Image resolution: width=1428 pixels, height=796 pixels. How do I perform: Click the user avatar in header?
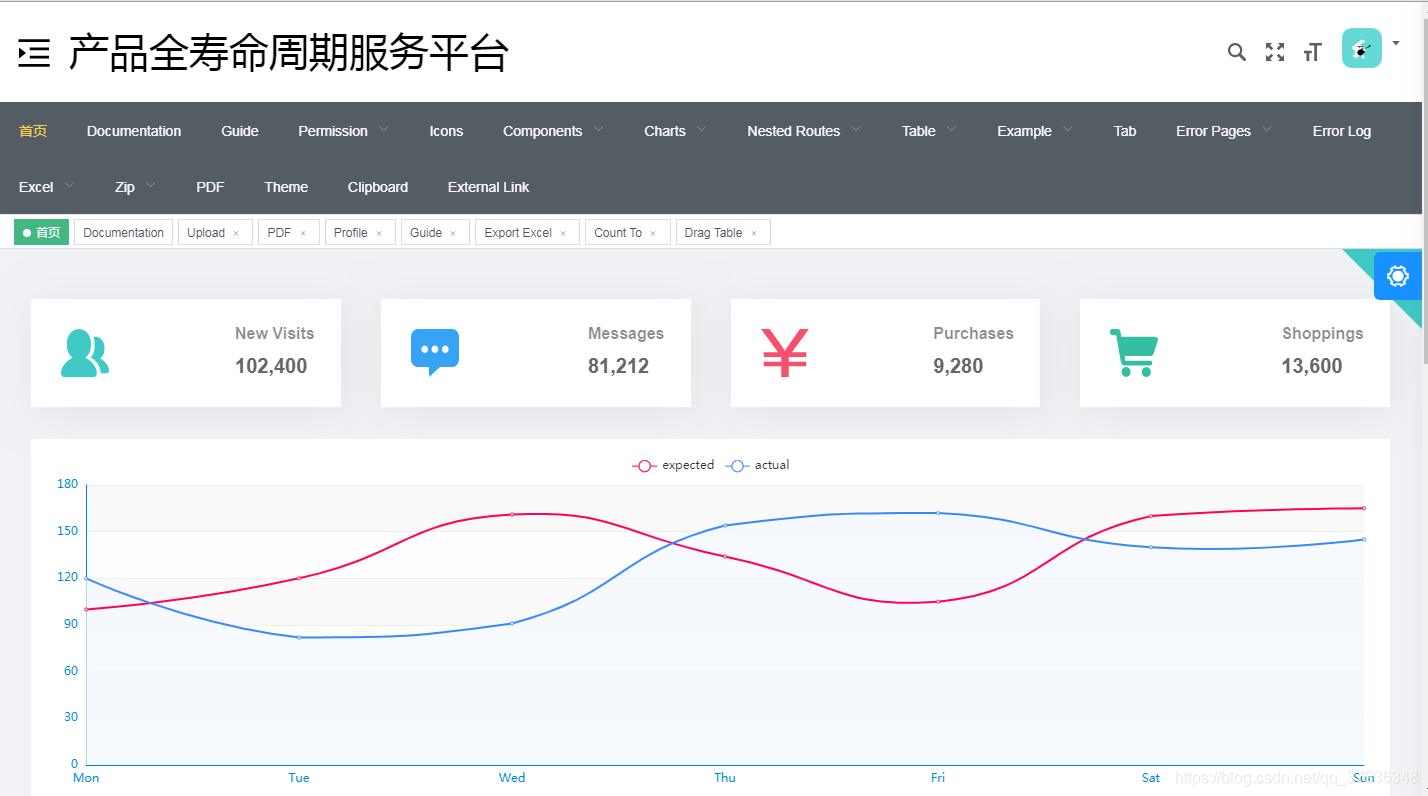(1361, 47)
